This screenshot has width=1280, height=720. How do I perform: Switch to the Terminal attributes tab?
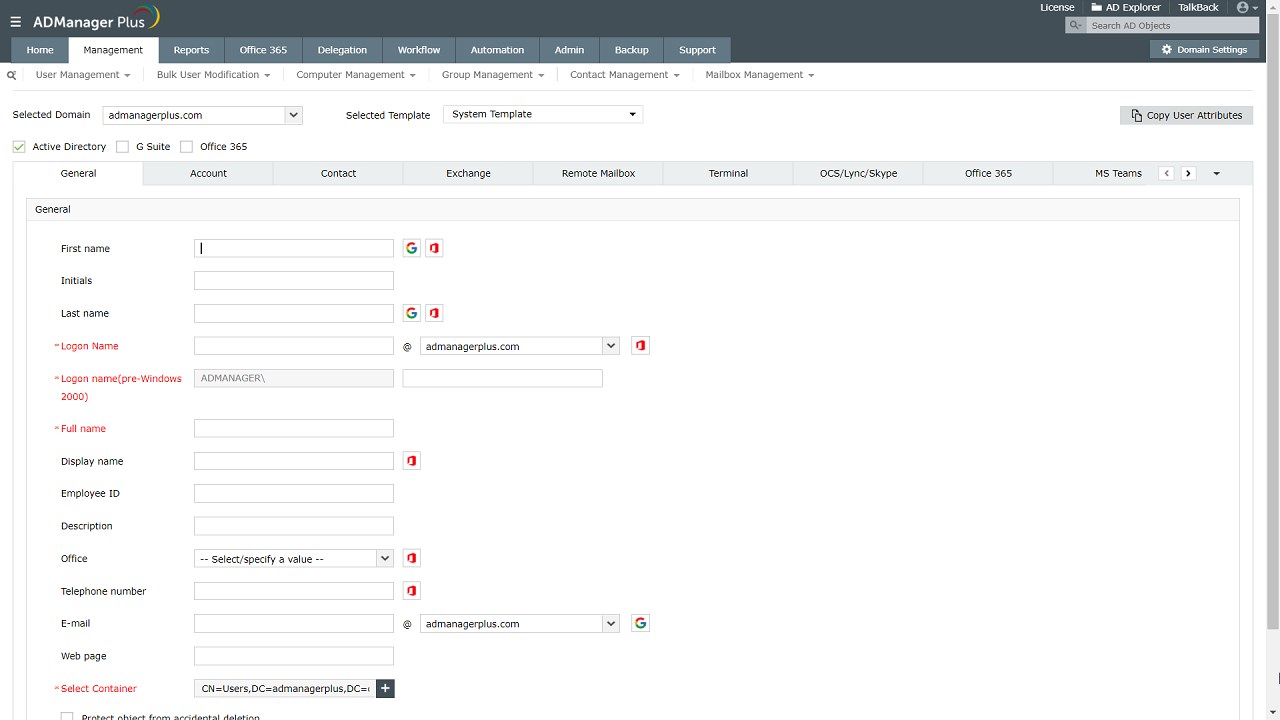(728, 173)
